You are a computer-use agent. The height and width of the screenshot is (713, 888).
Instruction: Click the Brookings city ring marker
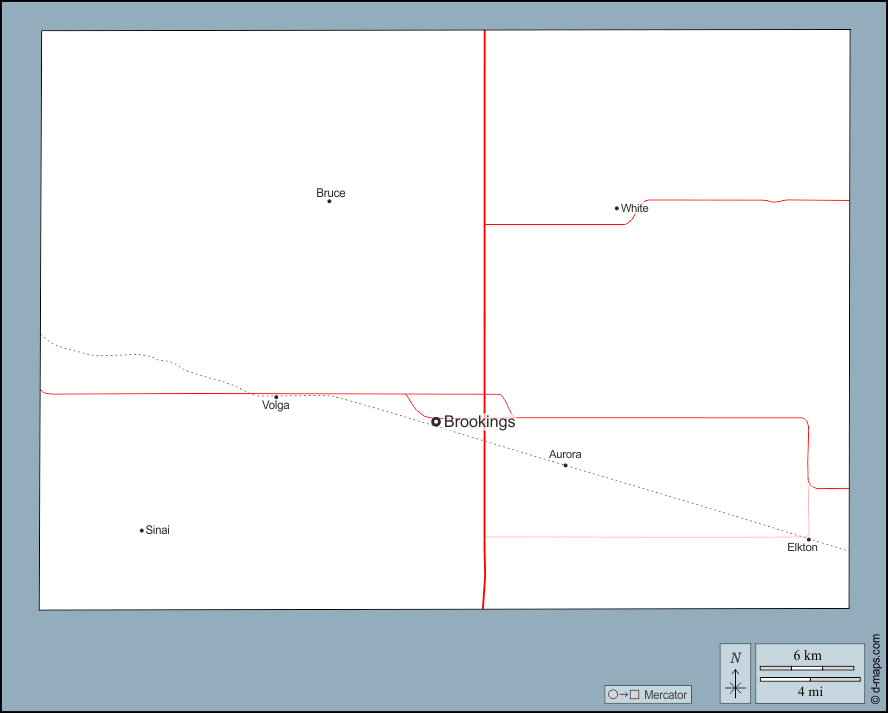436,422
